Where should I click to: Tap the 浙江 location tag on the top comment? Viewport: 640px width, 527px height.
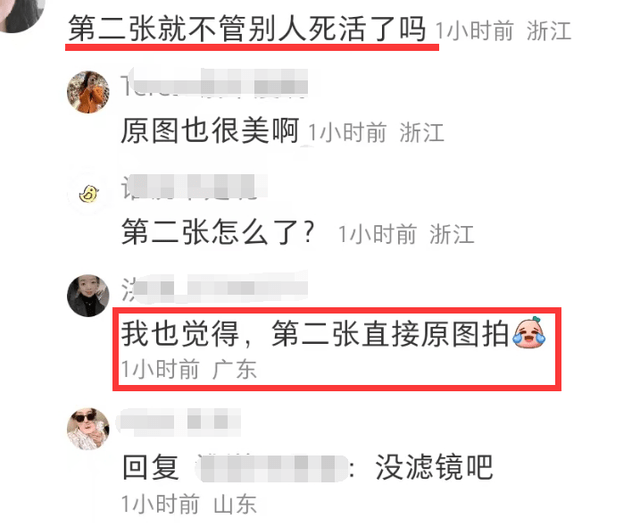pos(549,31)
